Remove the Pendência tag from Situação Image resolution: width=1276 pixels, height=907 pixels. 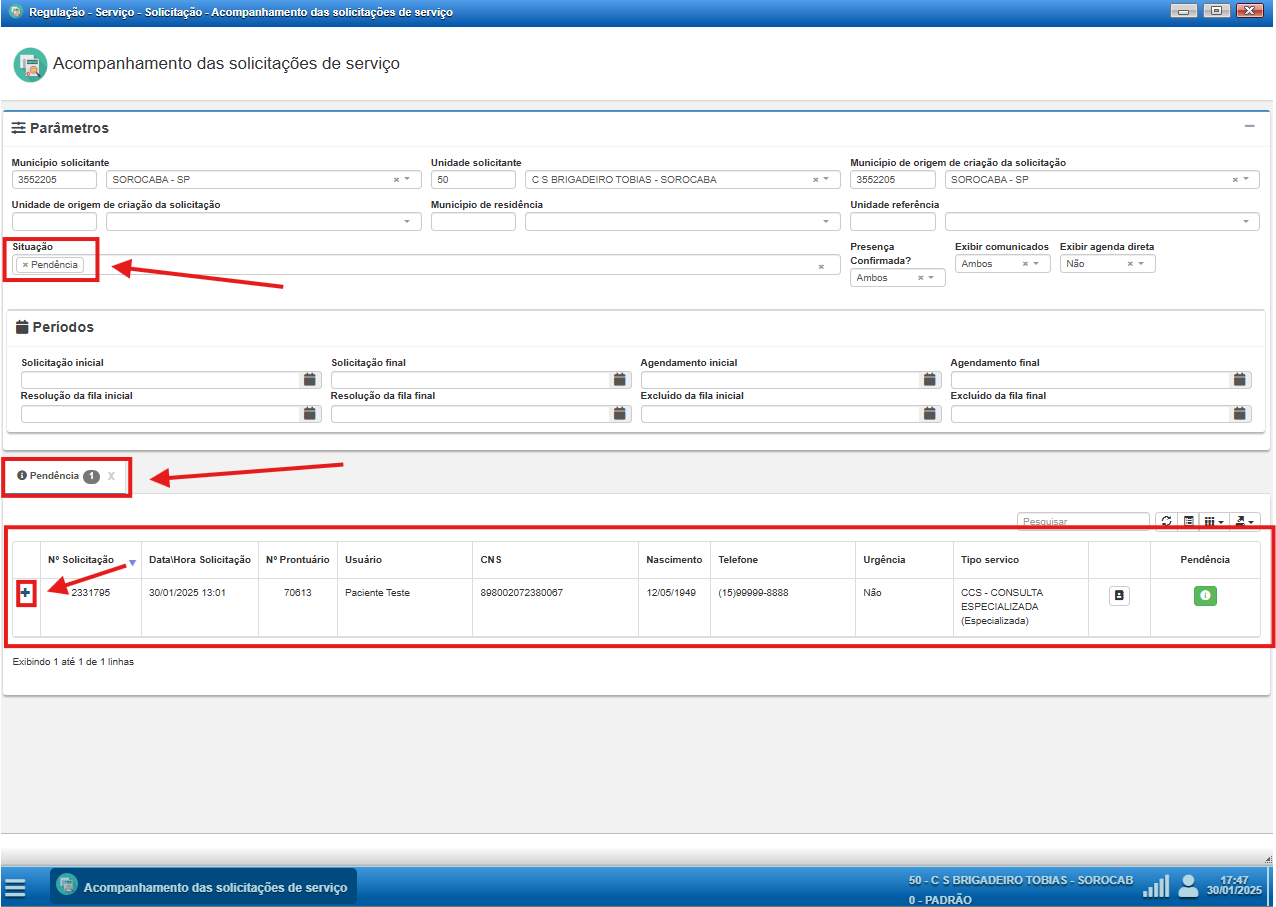25,265
